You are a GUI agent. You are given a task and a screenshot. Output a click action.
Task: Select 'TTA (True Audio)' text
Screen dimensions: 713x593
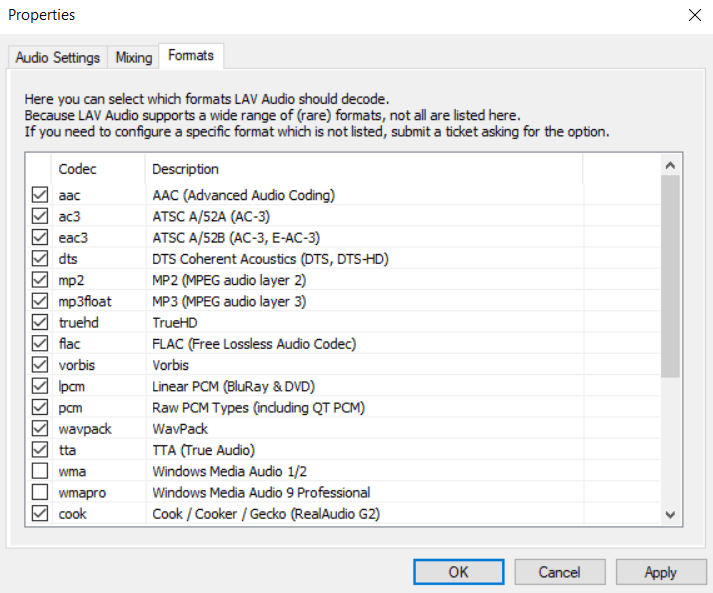[x=204, y=450]
